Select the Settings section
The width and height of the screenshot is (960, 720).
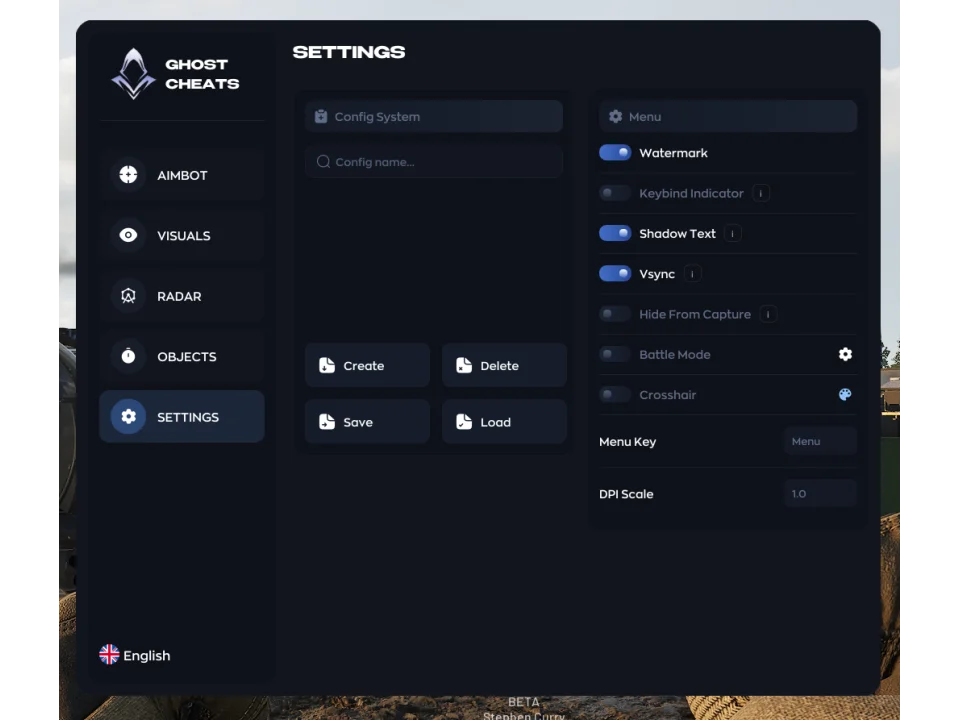[x=182, y=417]
